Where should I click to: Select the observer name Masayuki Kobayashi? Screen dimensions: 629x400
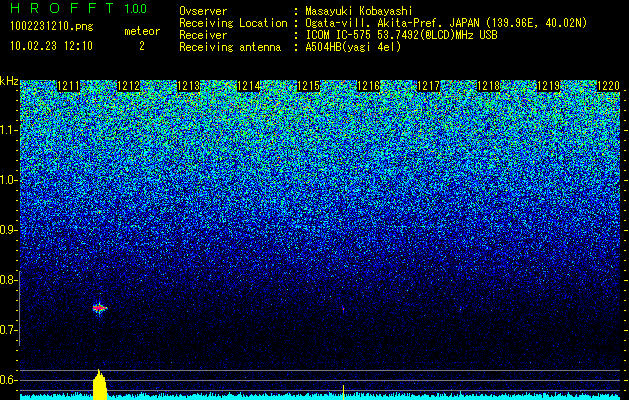[359, 11]
